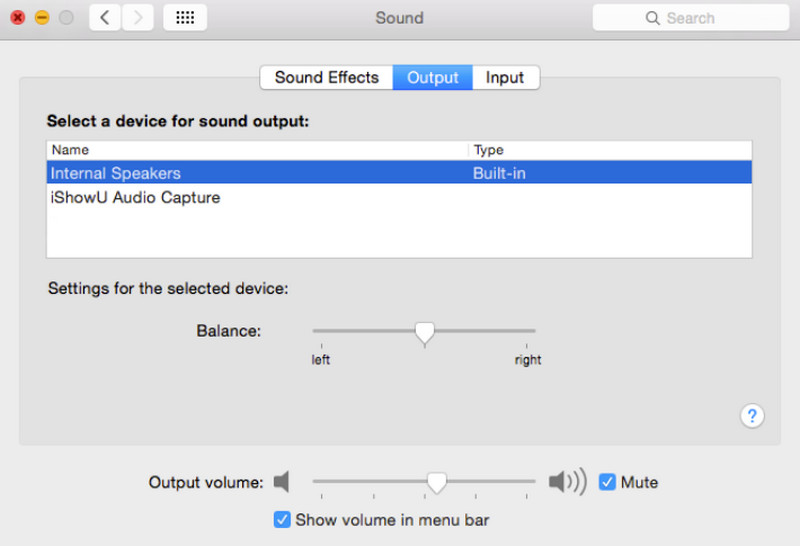Click the loud volume speaker icon

click(567, 482)
